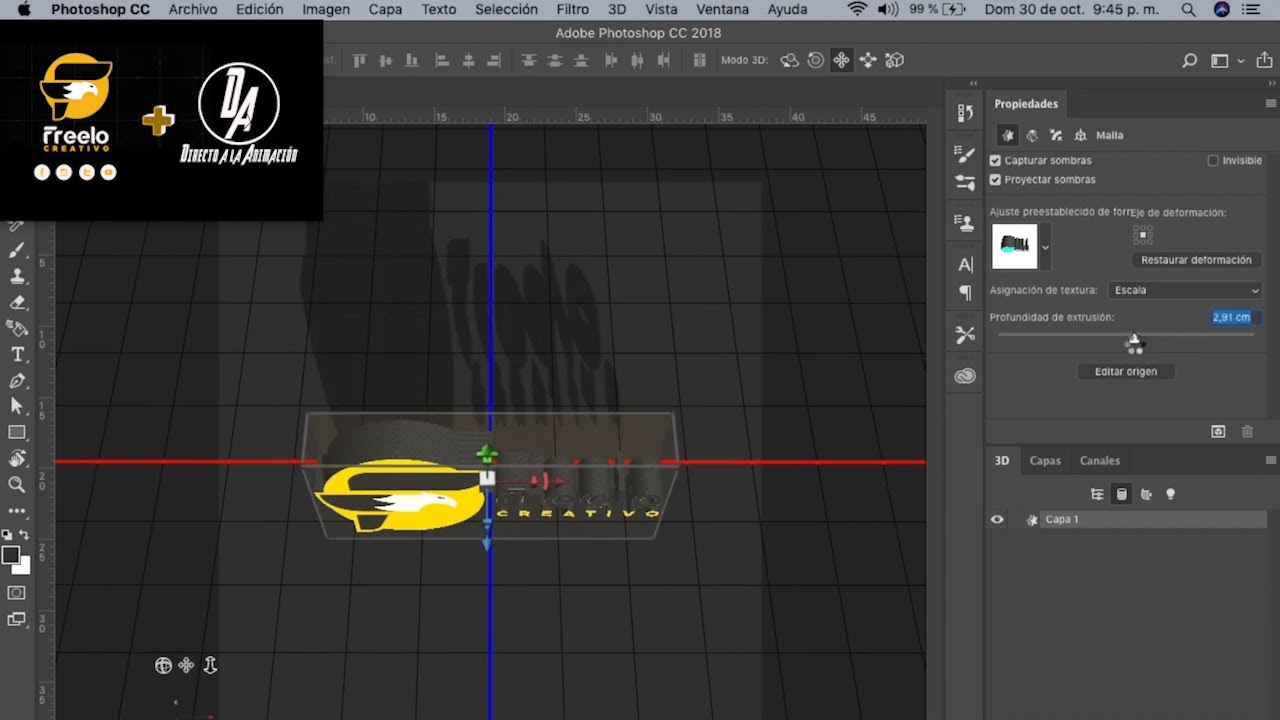Filter 3D panel by materials
This screenshot has height=720, width=1280.
[1146, 494]
